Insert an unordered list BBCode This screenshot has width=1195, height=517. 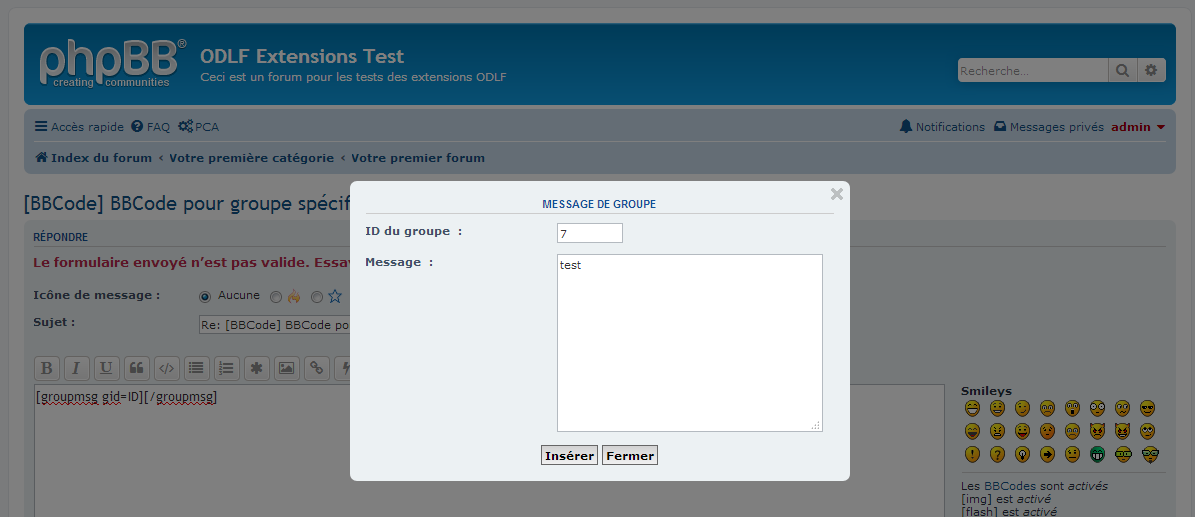(x=196, y=368)
